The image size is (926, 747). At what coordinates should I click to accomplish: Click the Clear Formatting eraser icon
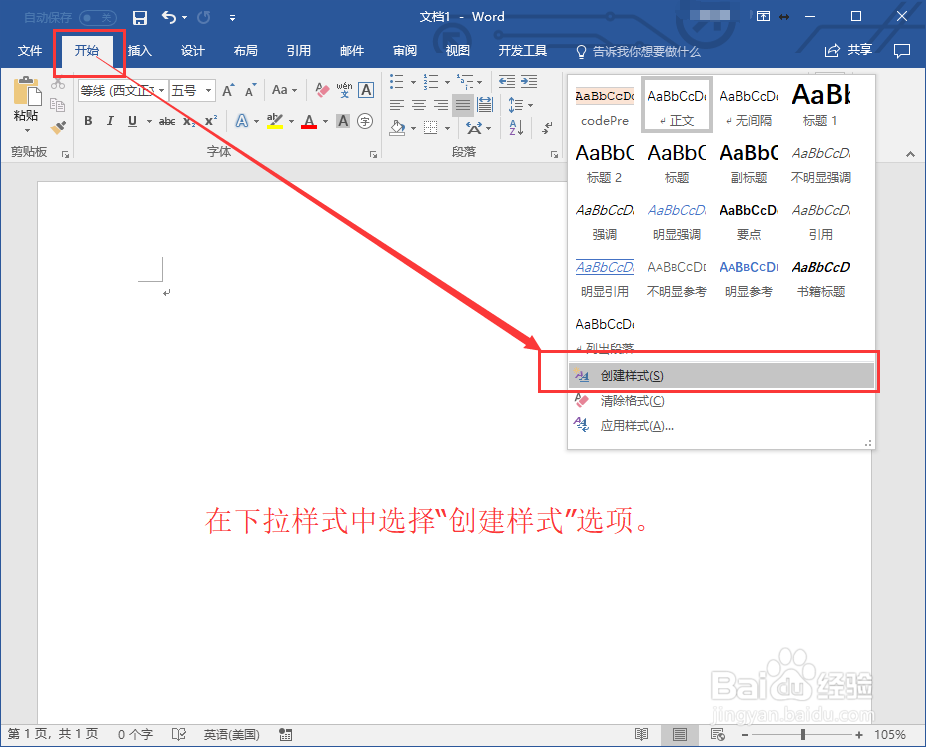pyautogui.click(x=322, y=90)
